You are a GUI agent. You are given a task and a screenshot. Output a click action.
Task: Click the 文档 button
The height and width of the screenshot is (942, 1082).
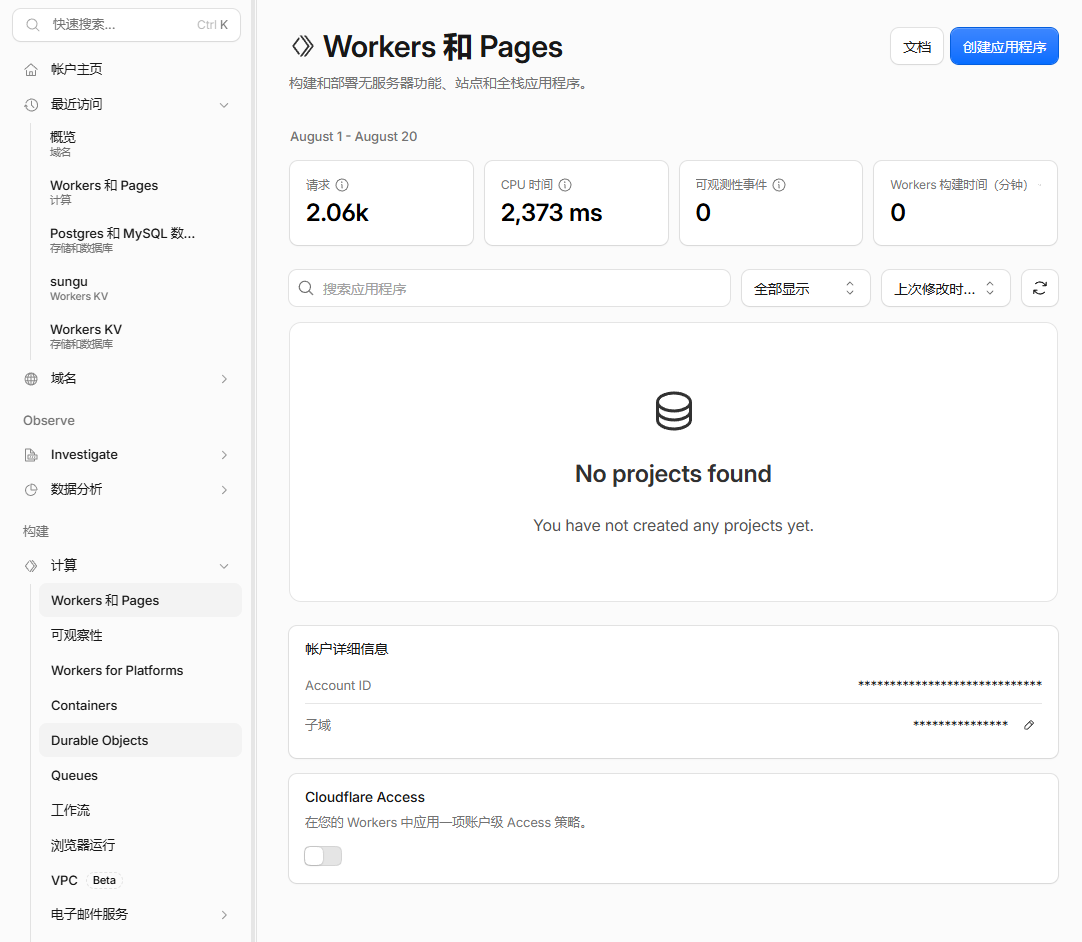click(x=916, y=47)
